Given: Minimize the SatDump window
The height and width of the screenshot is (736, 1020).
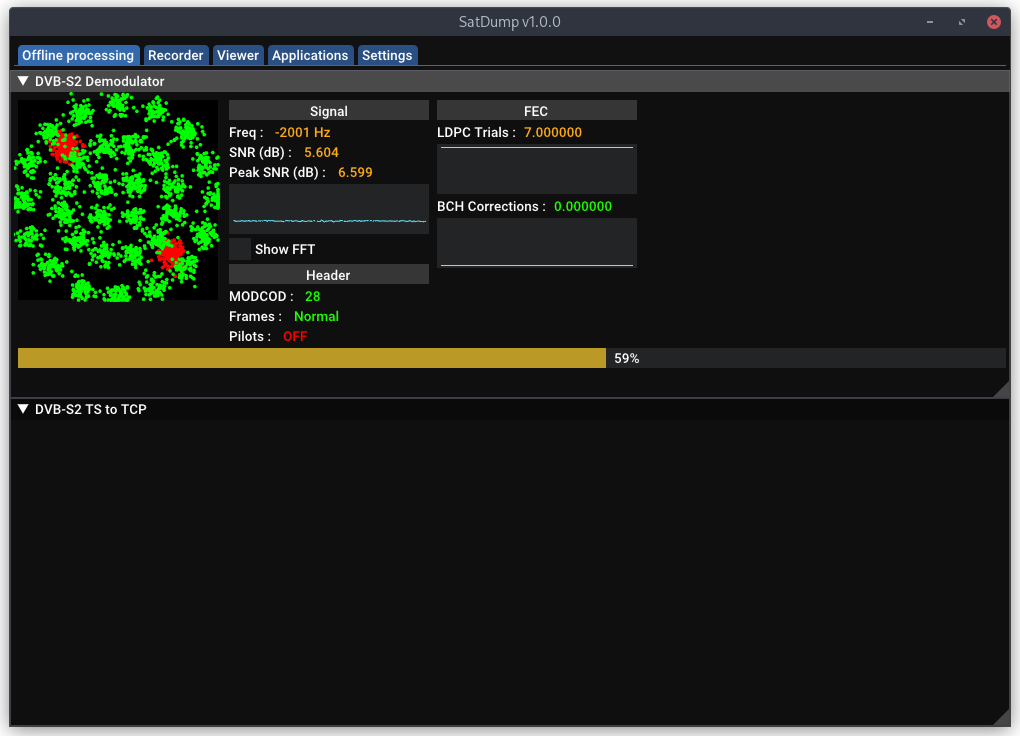Looking at the screenshot, I should point(930,22).
